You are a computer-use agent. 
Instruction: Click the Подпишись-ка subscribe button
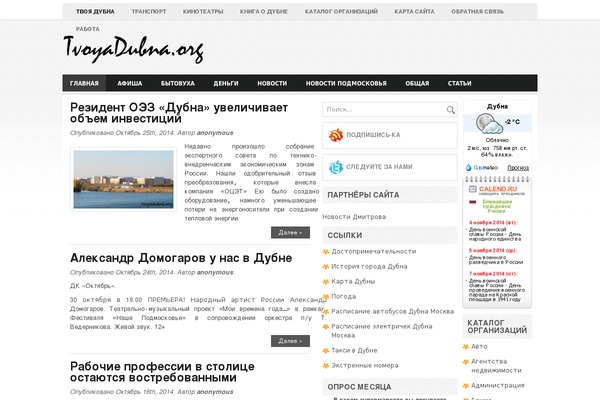click(x=390, y=136)
